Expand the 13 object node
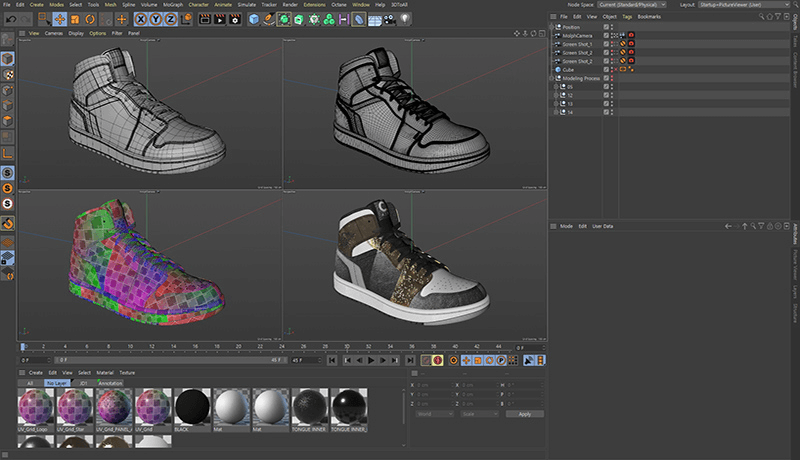800x460 pixels. (556, 104)
